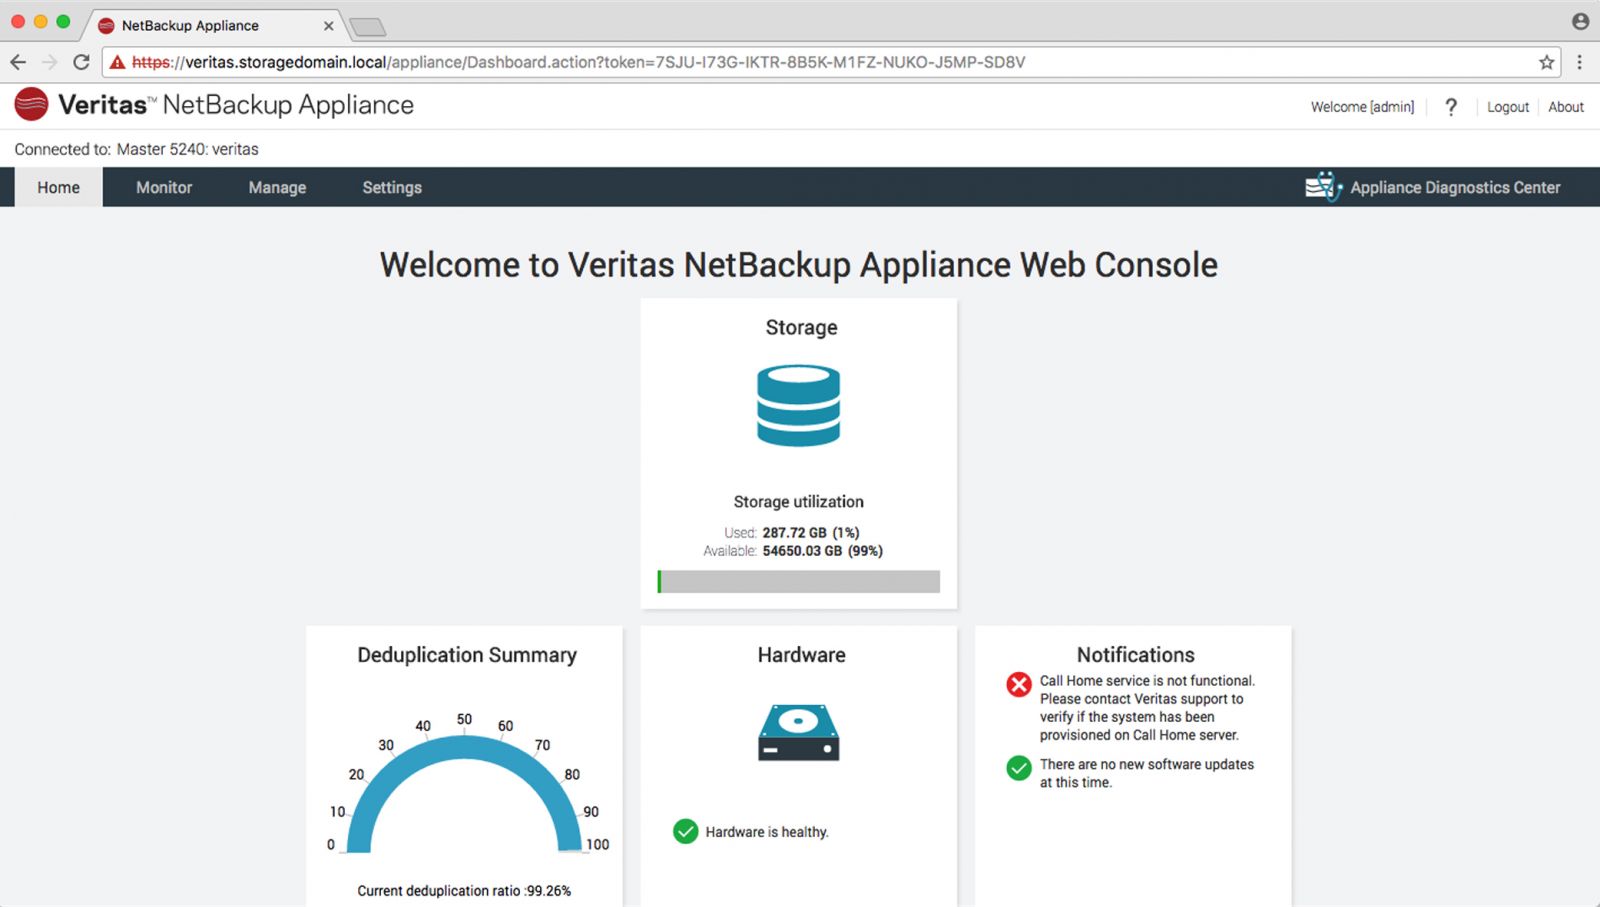Open the About link
This screenshot has width=1600, height=907.
click(1566, 107)
